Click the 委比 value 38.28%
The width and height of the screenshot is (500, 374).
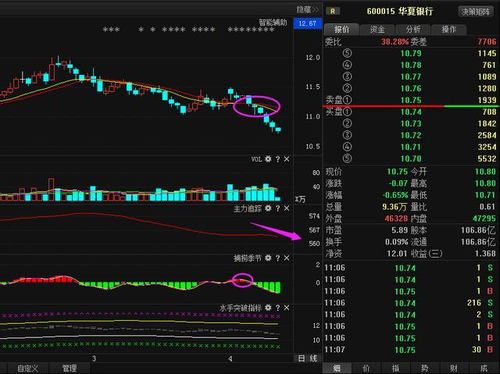(x=395, y=42)
